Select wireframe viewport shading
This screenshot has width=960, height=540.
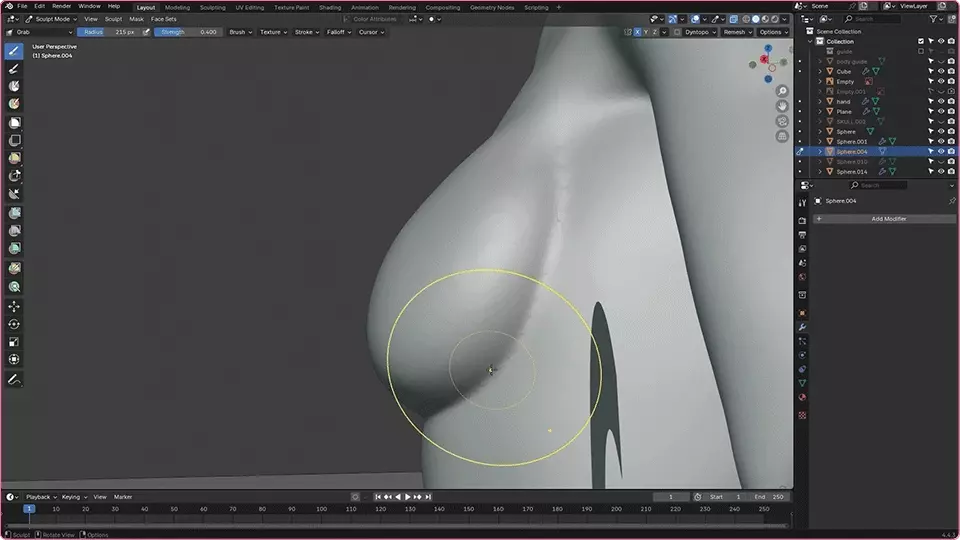point(746,19)
